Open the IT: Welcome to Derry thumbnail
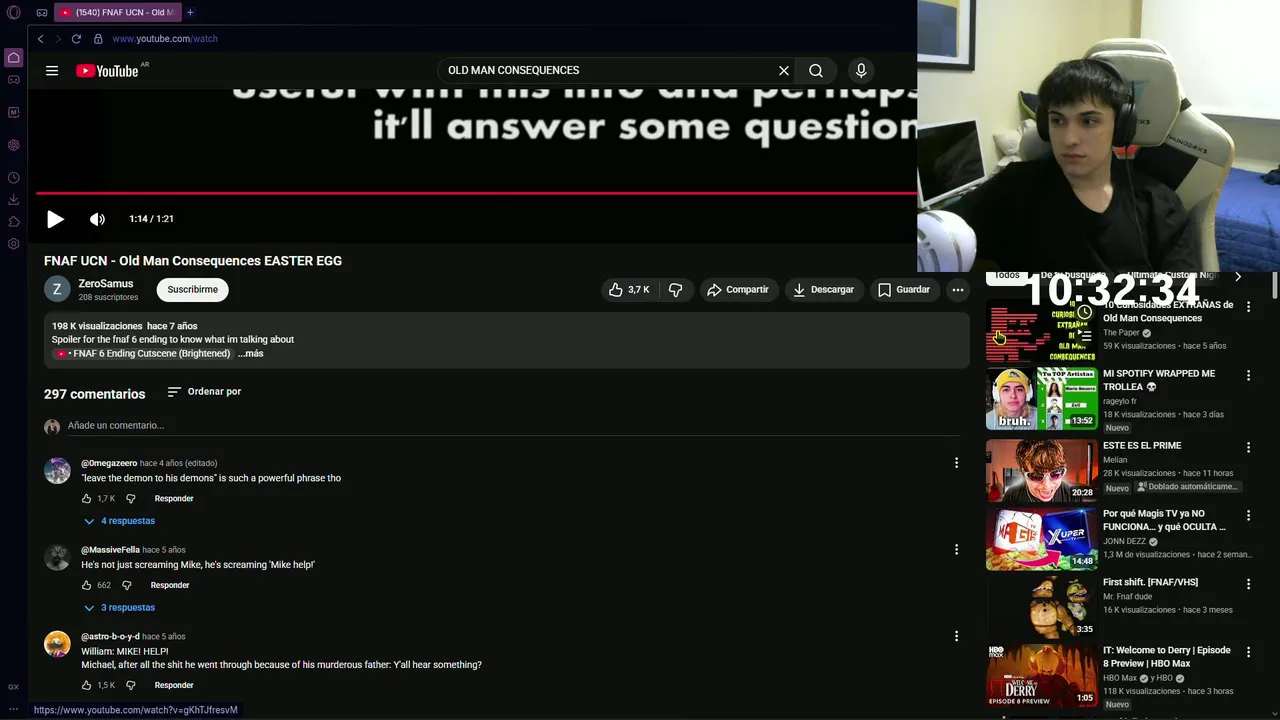1280x720 pixels. [1041, 675]
